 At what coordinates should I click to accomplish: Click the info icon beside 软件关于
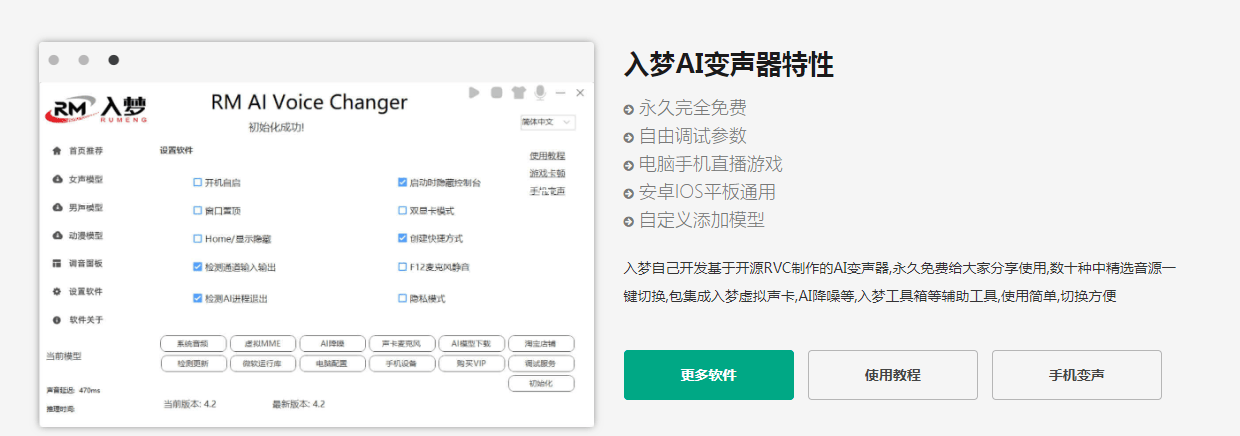[57, 319]
